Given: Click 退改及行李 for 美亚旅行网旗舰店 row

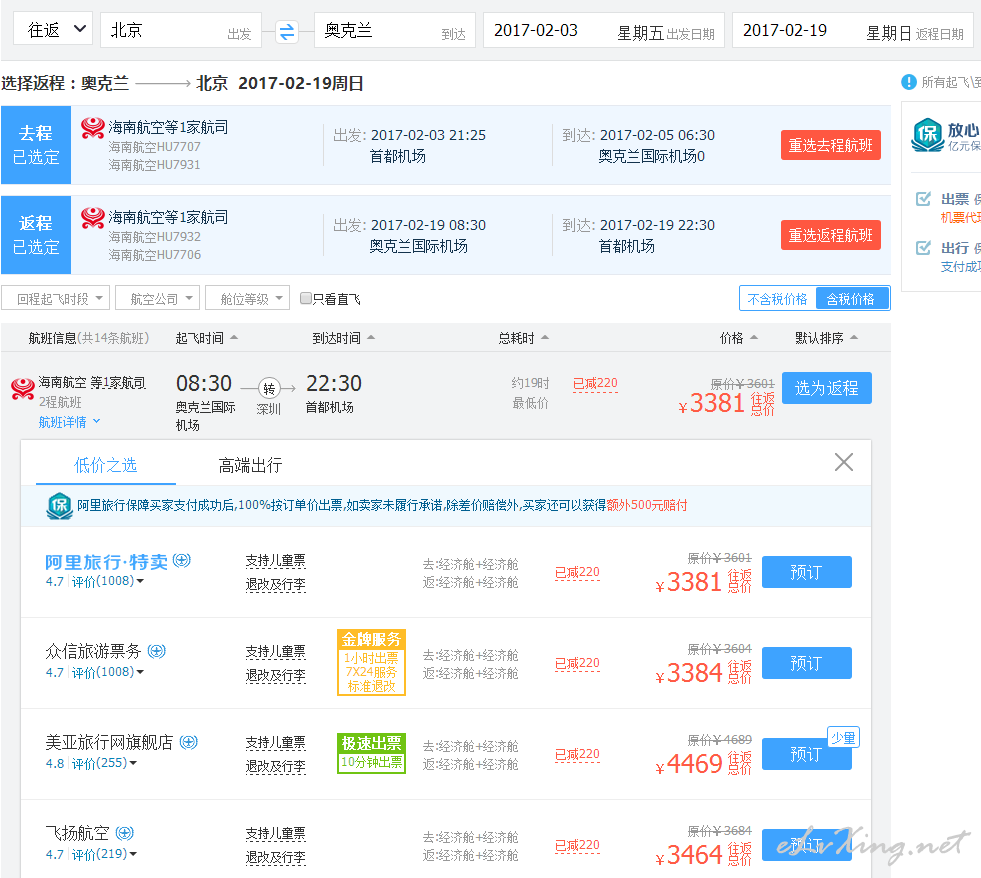Looking at the screenshot, I should (275, 767).
